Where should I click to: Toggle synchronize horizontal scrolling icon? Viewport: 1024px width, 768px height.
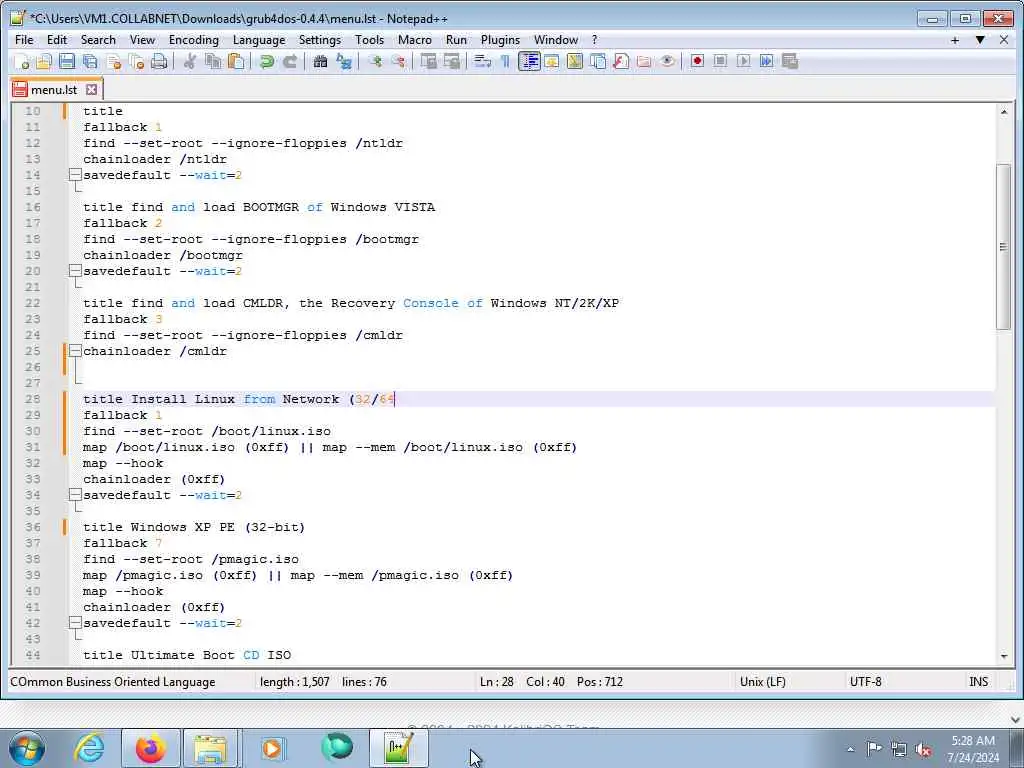tap(452, 61)
